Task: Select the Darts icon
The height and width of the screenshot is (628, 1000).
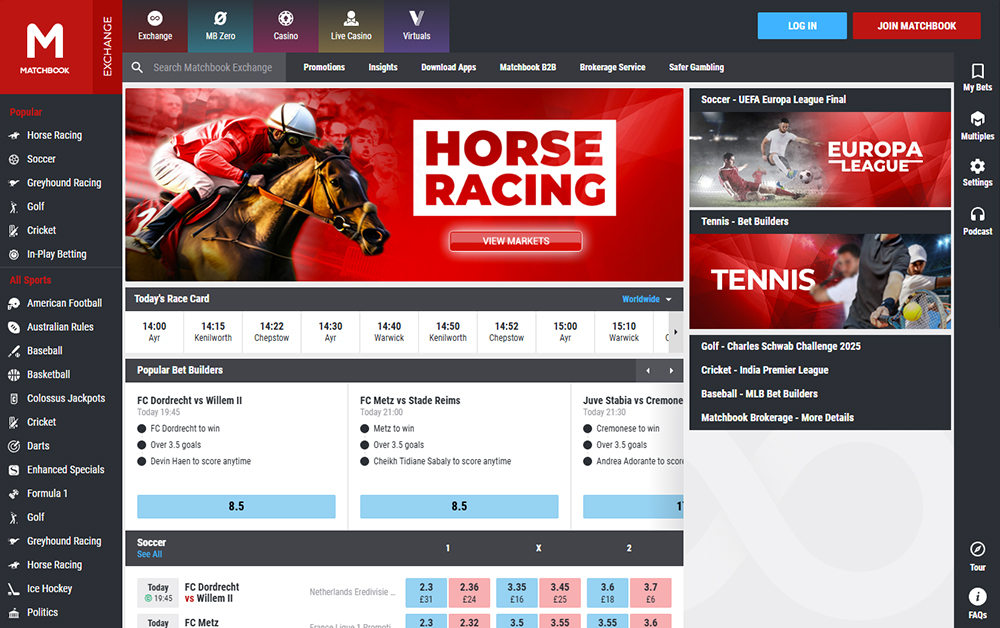Action: tap(13, 446)
